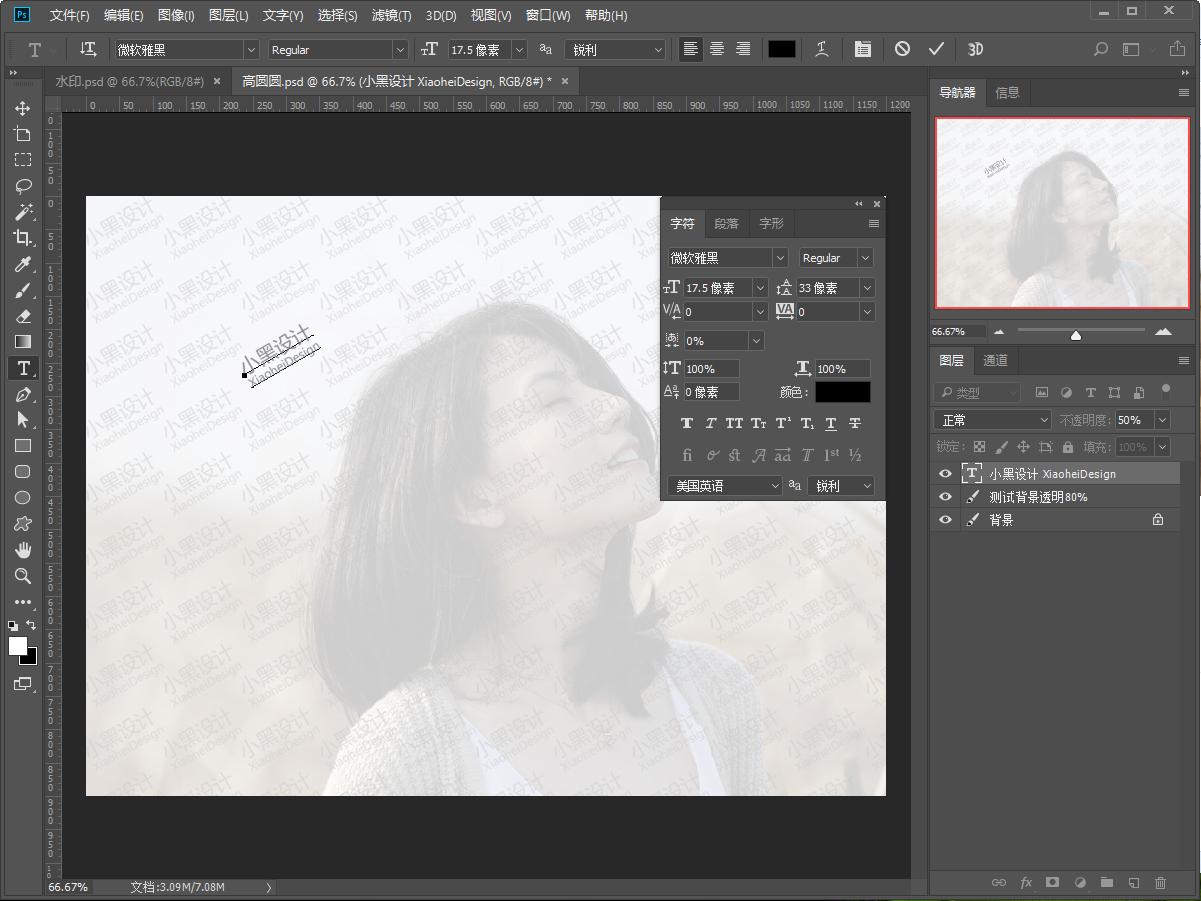Screen dimensions: 1201x901
Task: Click the text color swatch in character panel
Action: 842,392
